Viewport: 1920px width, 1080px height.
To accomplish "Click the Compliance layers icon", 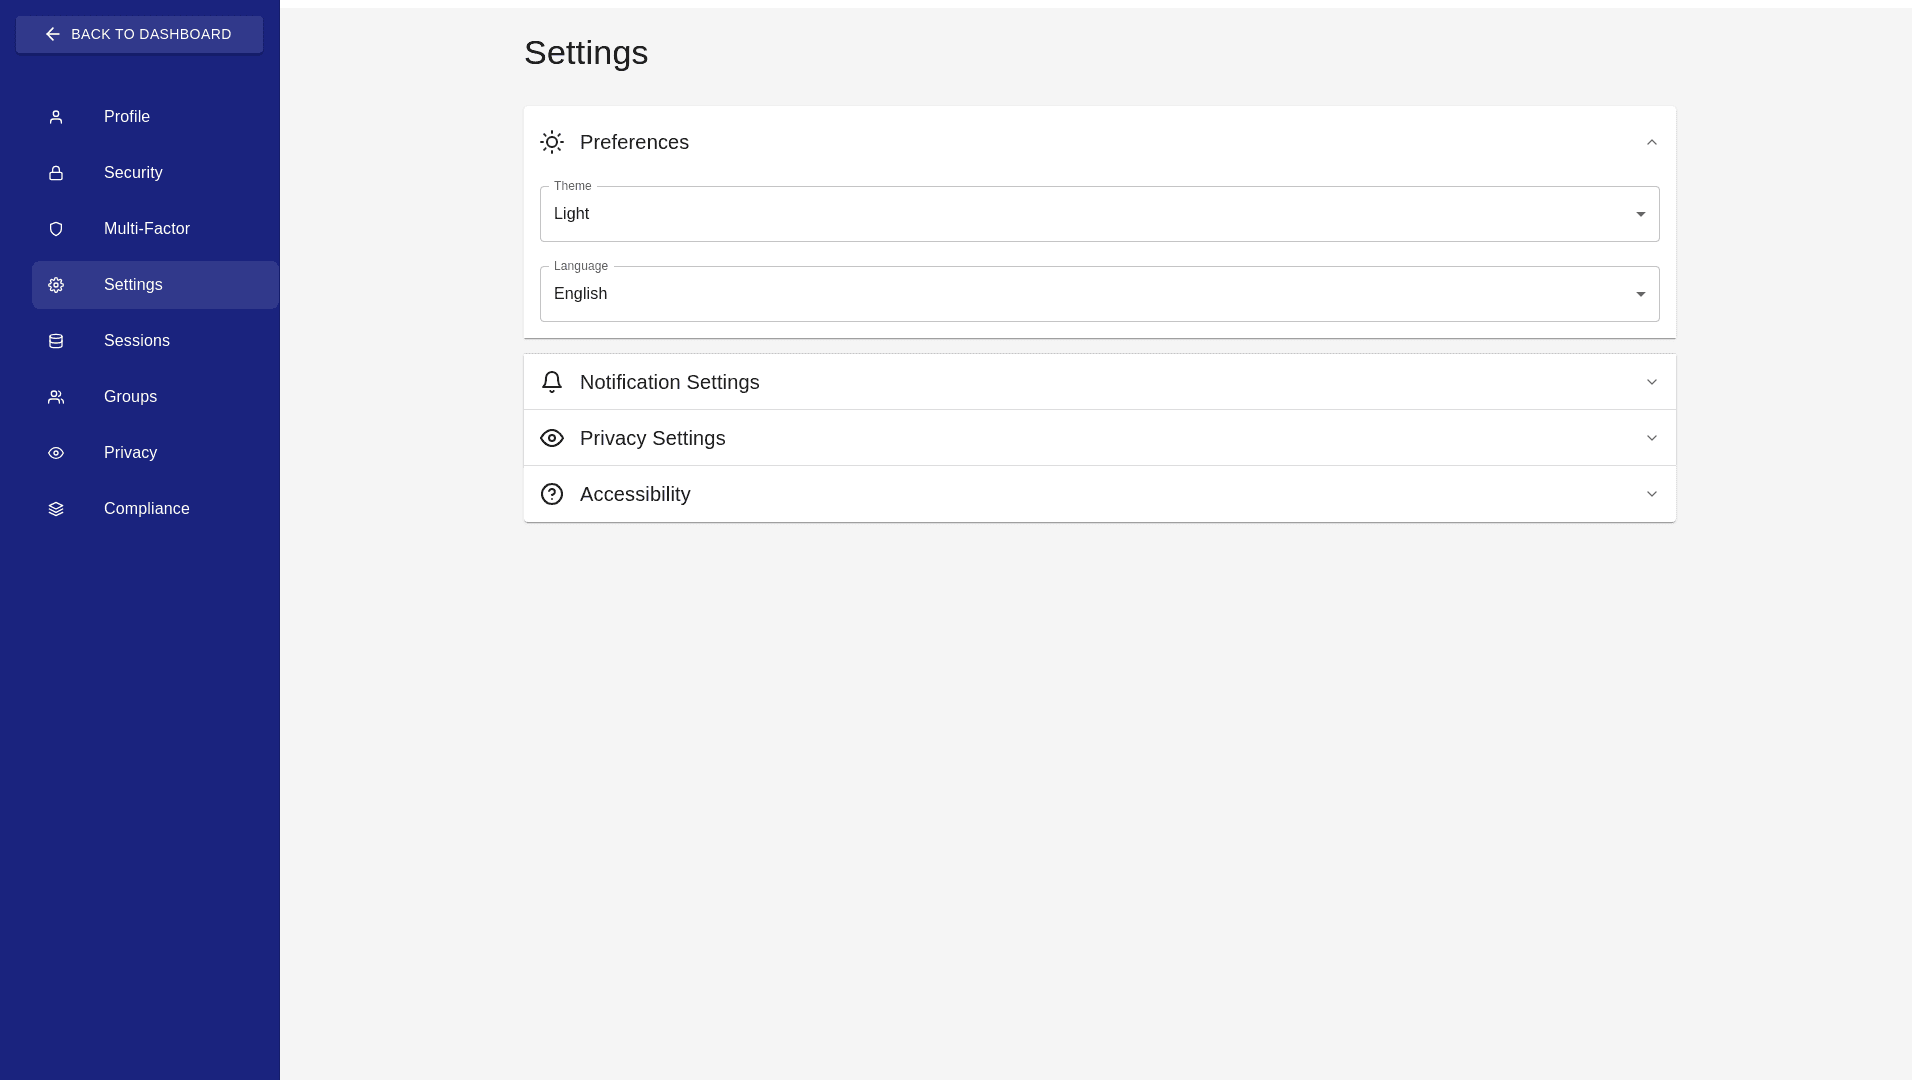I will pos(56,509).
